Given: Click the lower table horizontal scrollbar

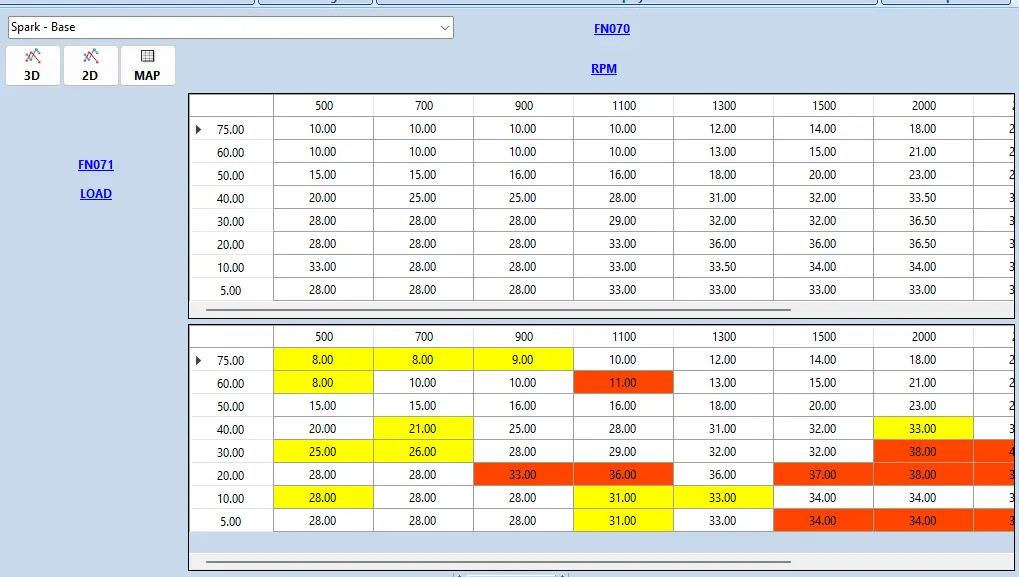Looking at the screenshot, I should [498, 561].
